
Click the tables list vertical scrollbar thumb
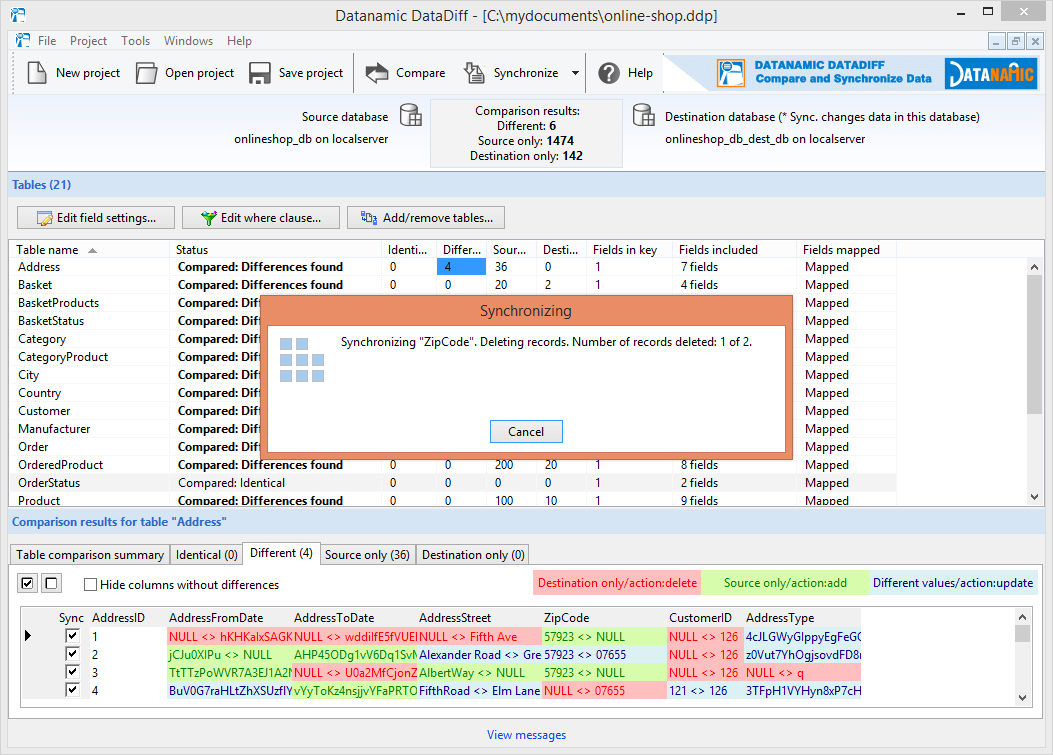1034,344
